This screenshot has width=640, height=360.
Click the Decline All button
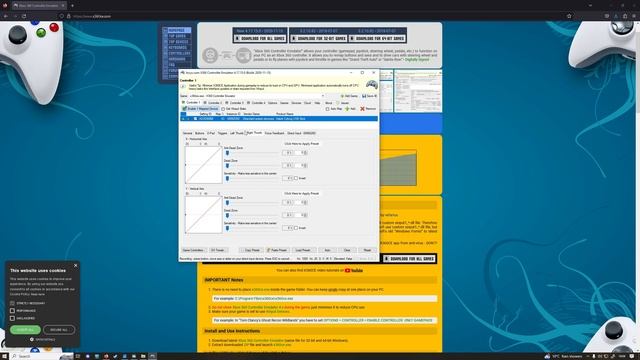point(59,329)
